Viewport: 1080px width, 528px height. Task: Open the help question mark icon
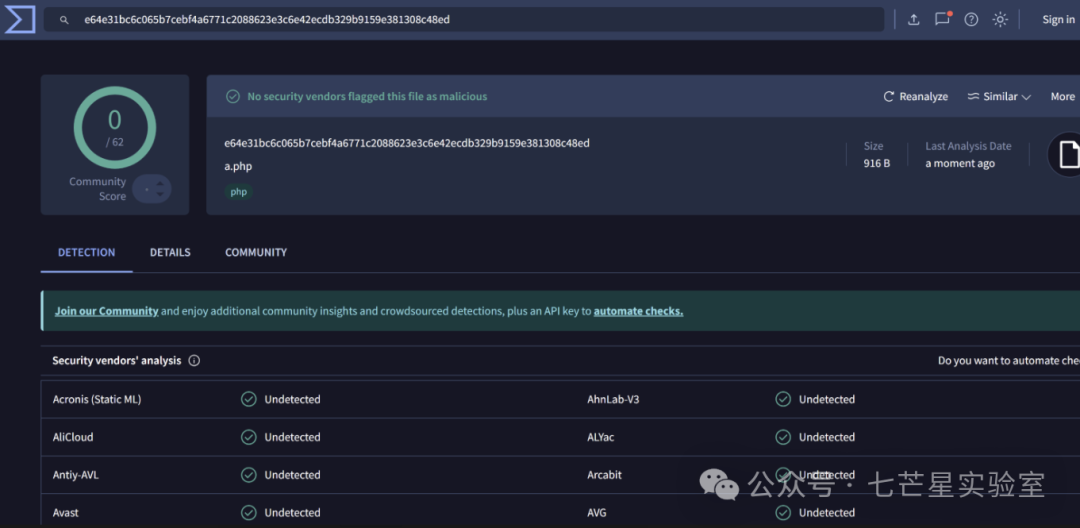pyautogui.click(x=971, y=20)
